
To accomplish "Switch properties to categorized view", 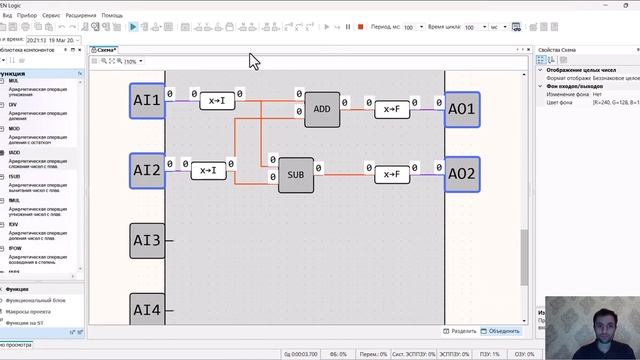I will tap(541, 60).
